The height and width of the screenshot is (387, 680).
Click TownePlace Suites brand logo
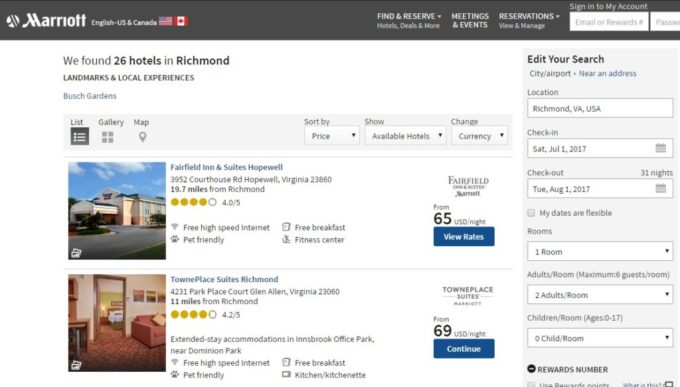(468, 295)
